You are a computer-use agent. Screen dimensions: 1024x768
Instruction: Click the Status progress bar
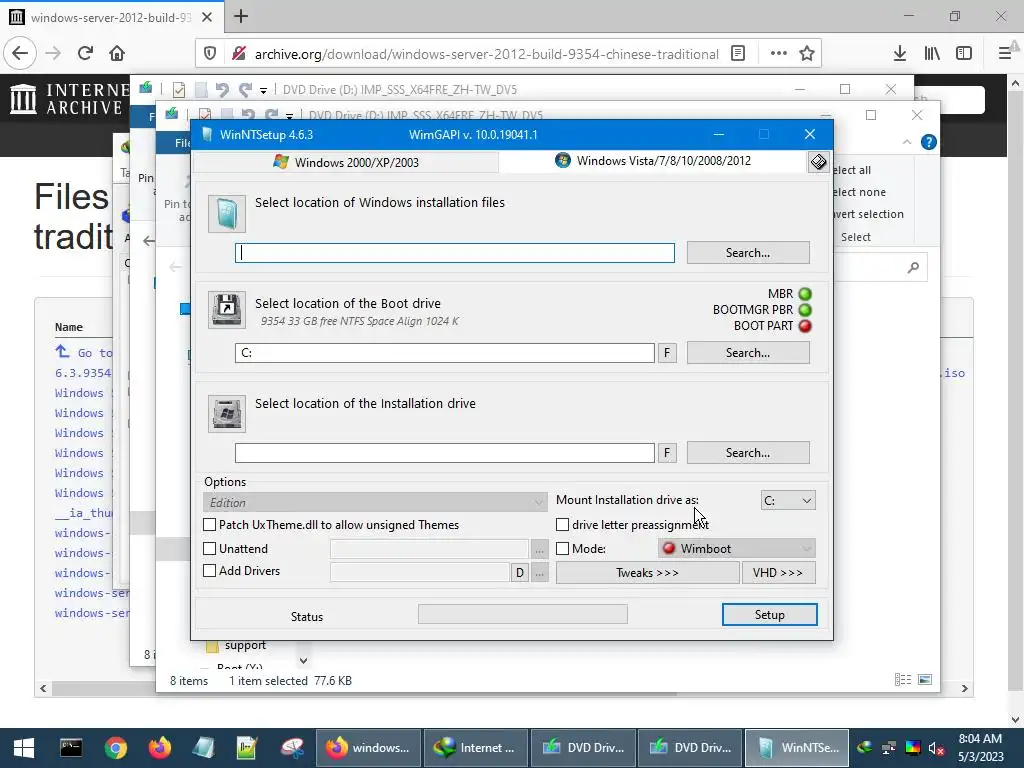(522, 614)
